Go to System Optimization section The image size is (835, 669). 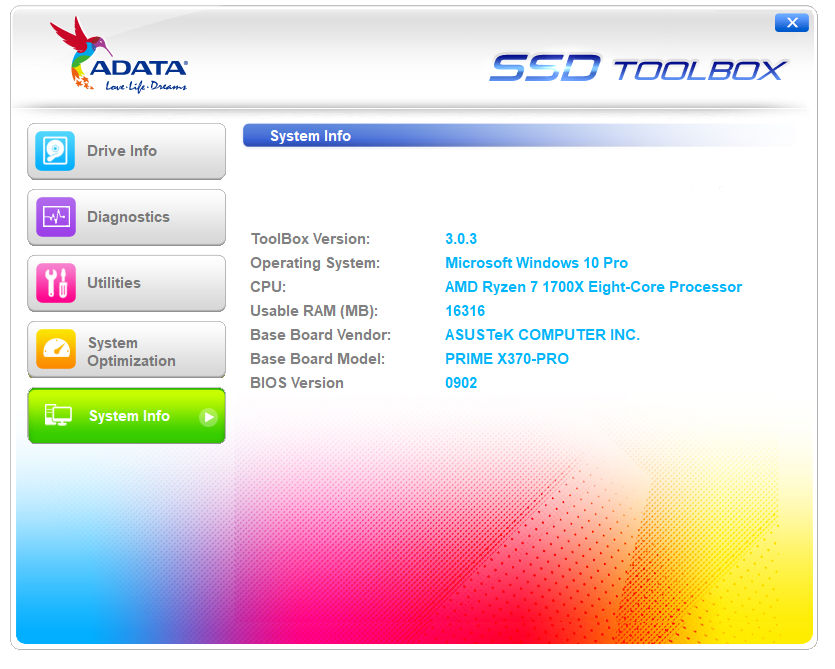(x=127, y=349)
